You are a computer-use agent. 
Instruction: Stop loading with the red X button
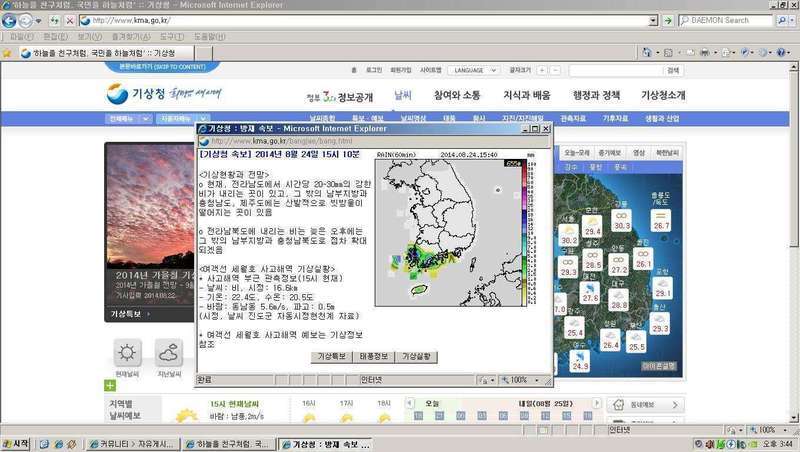click(x=70, y=21)
